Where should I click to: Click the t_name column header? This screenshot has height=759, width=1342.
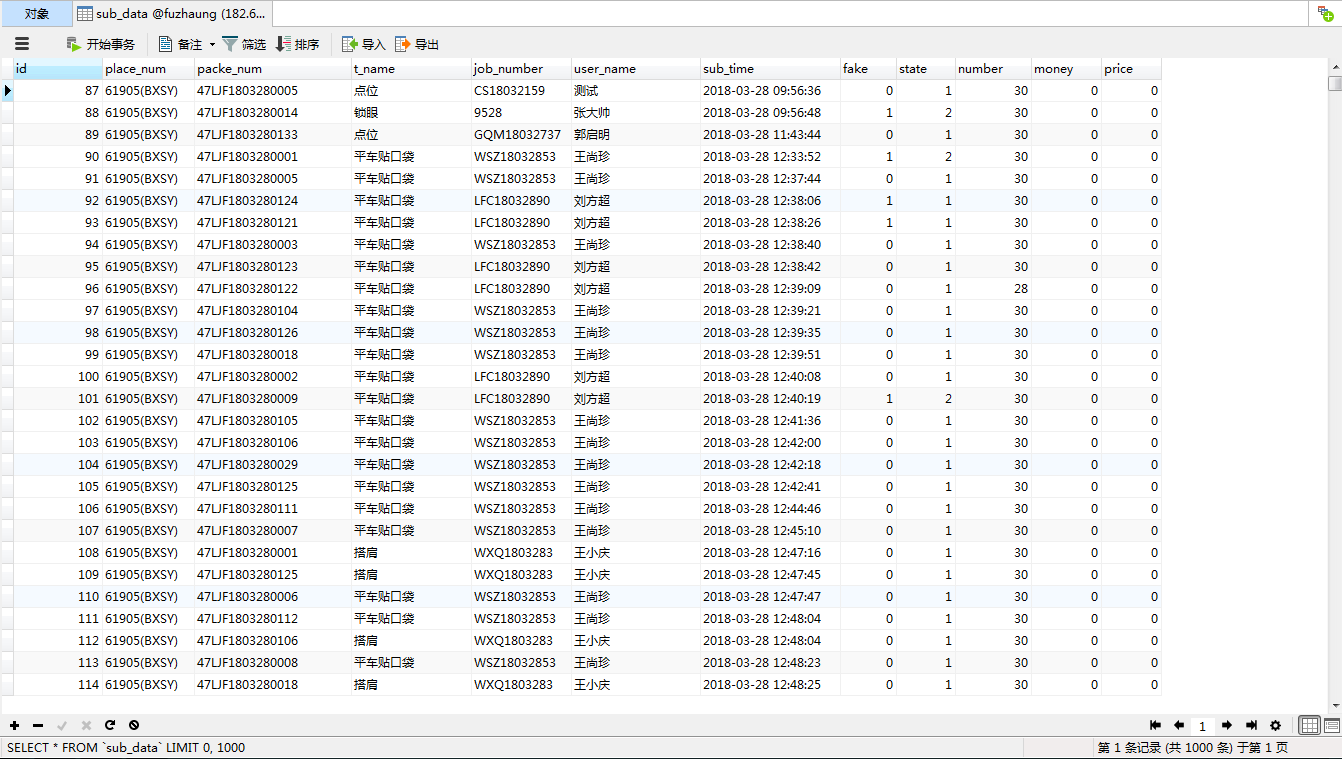[411, 69]
